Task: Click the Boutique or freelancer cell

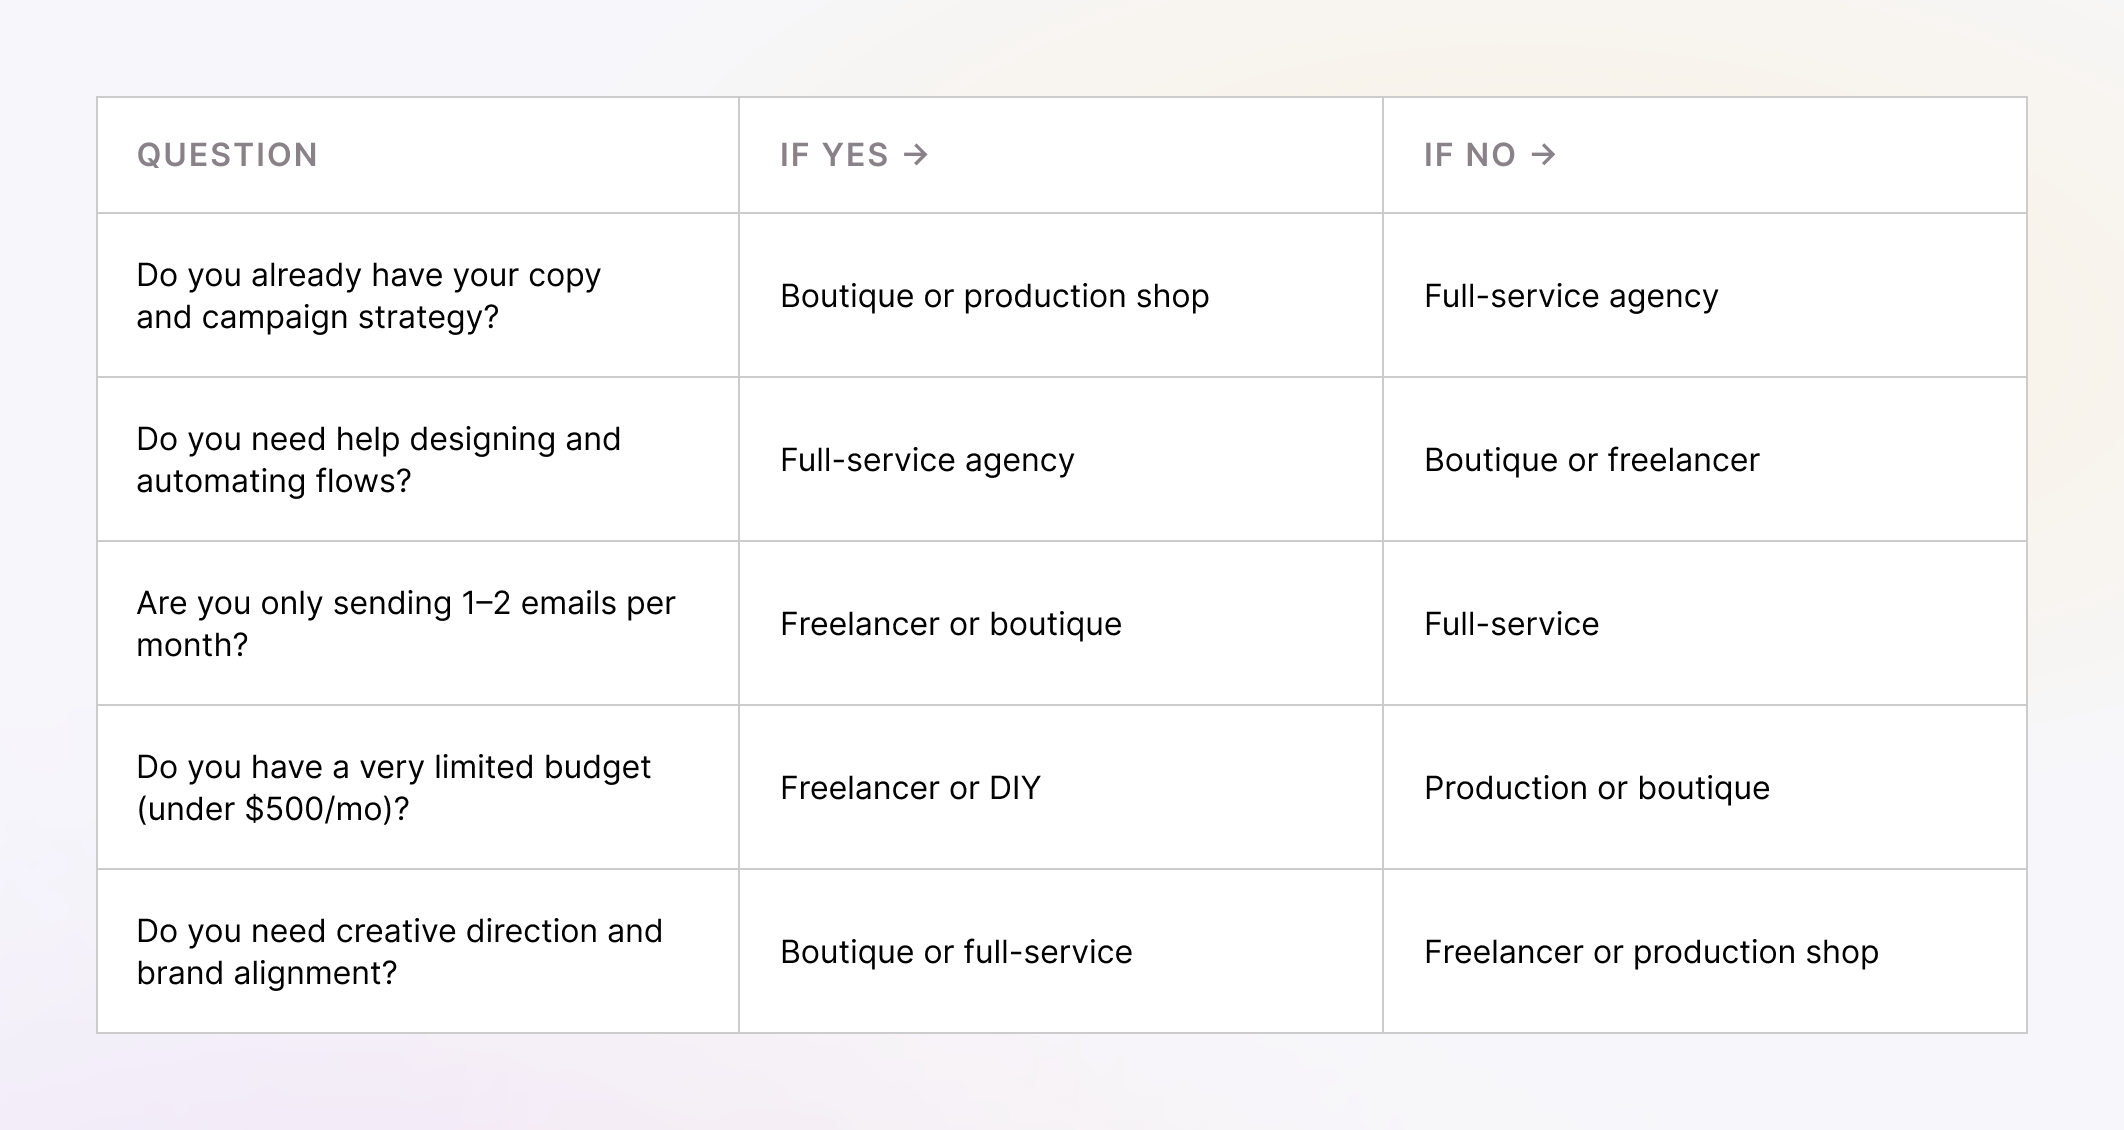Action: click(x=1590, y=460)
